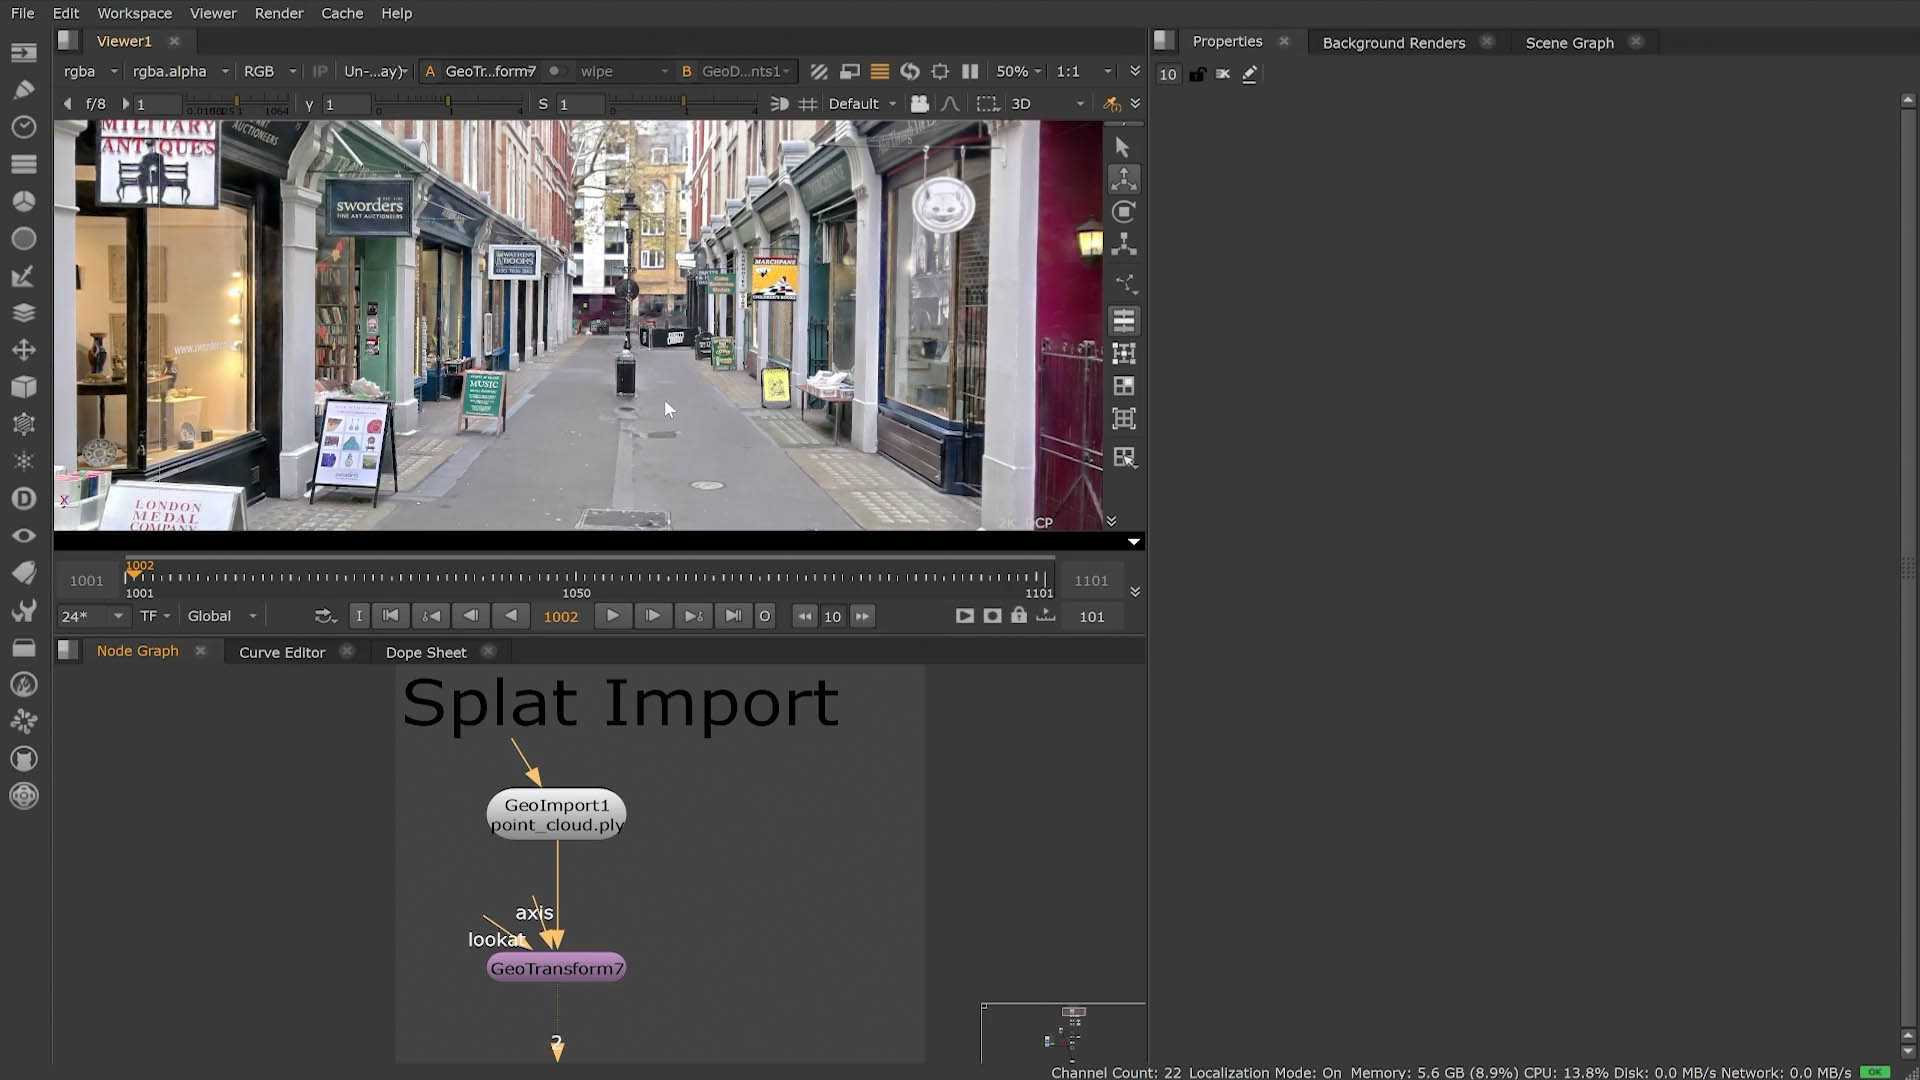Click the refresh viewer icon
1920x1080 pixels.
pos(910,71)
